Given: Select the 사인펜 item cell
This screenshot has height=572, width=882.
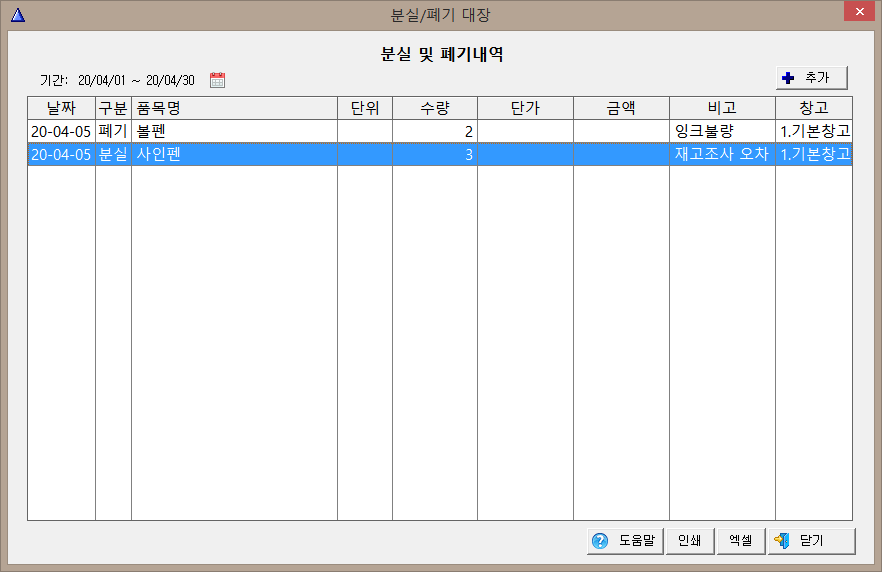Looking at the screenshot, I should coord(234,154).
